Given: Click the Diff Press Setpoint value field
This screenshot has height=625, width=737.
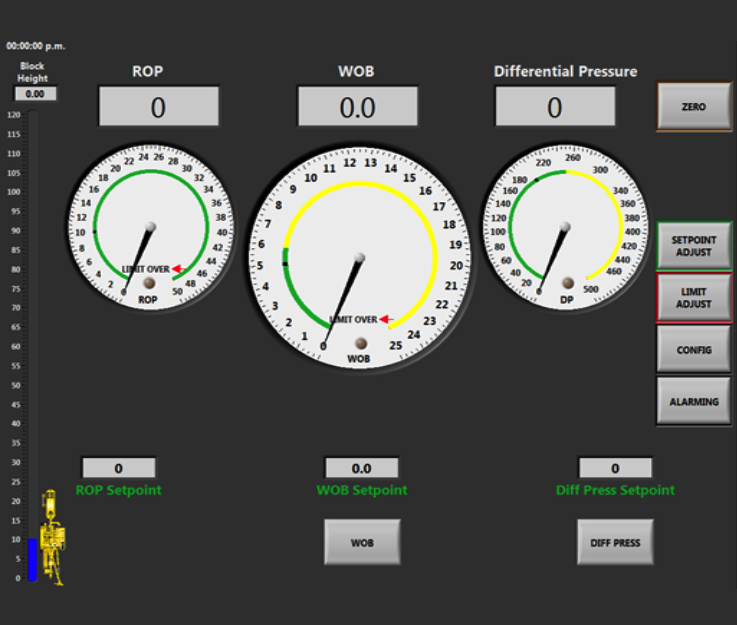Looking at the screenshot, I should (615, 468).
